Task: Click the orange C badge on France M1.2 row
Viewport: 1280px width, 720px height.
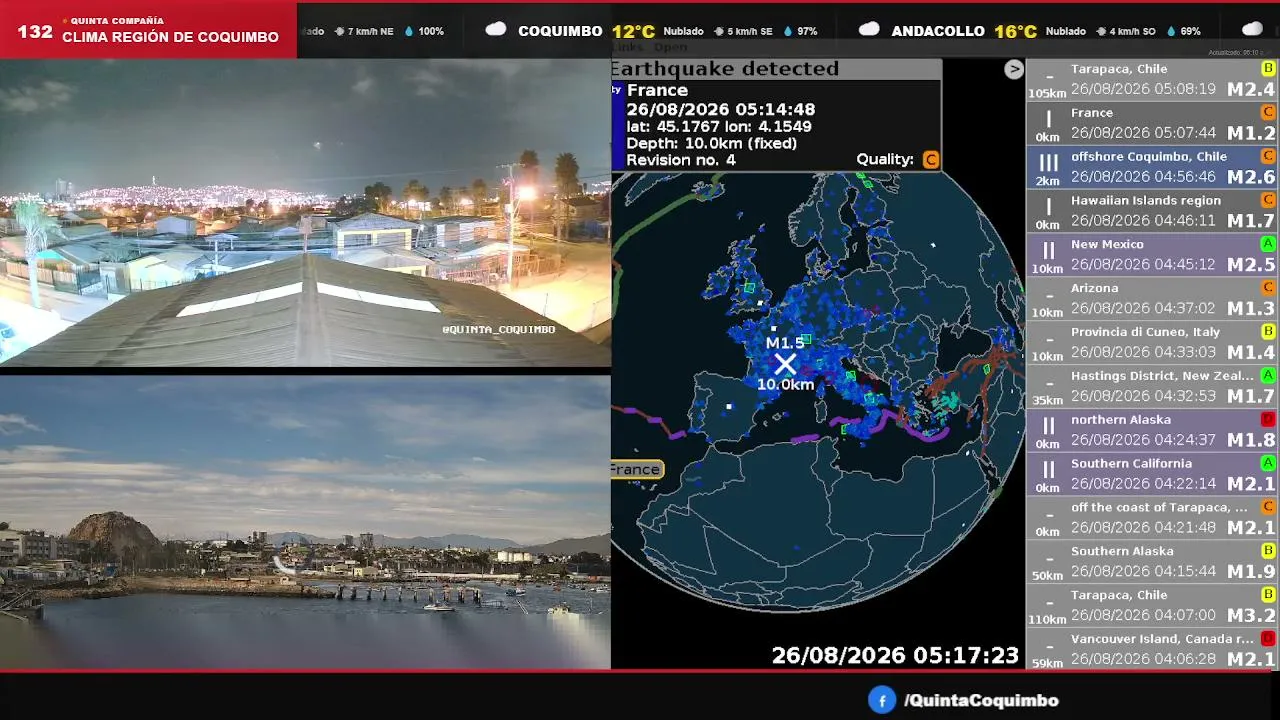Action: tap(1268, 112)
